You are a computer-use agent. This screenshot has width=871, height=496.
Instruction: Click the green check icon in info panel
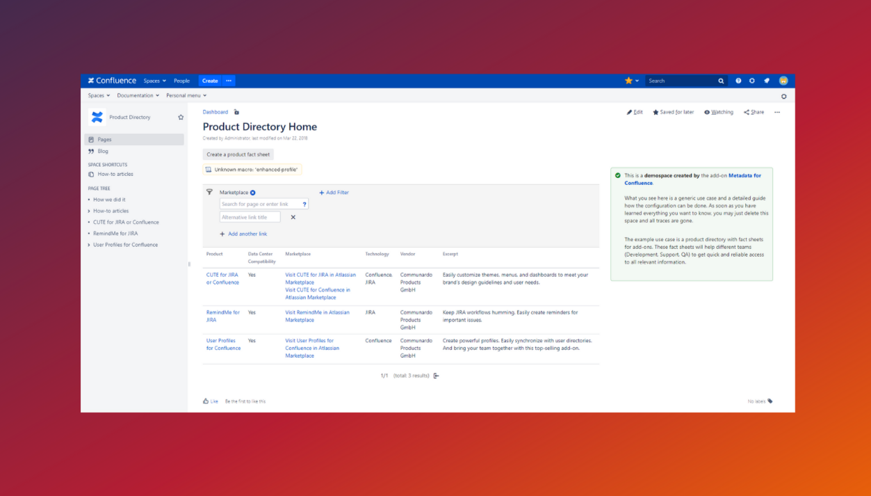pyautogui.click(x=618, y=176)
